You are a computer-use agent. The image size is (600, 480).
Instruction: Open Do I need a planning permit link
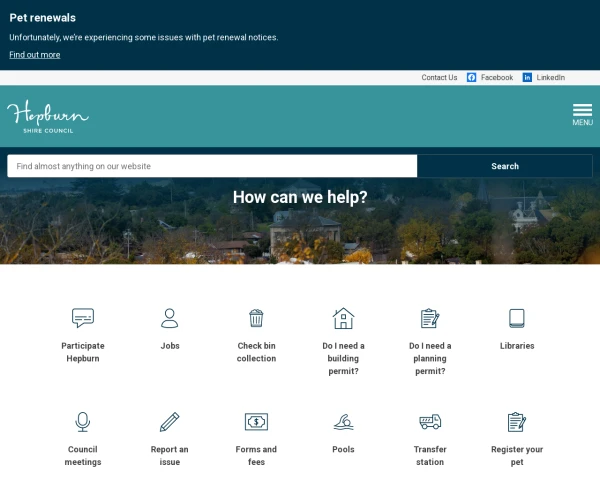430,358
